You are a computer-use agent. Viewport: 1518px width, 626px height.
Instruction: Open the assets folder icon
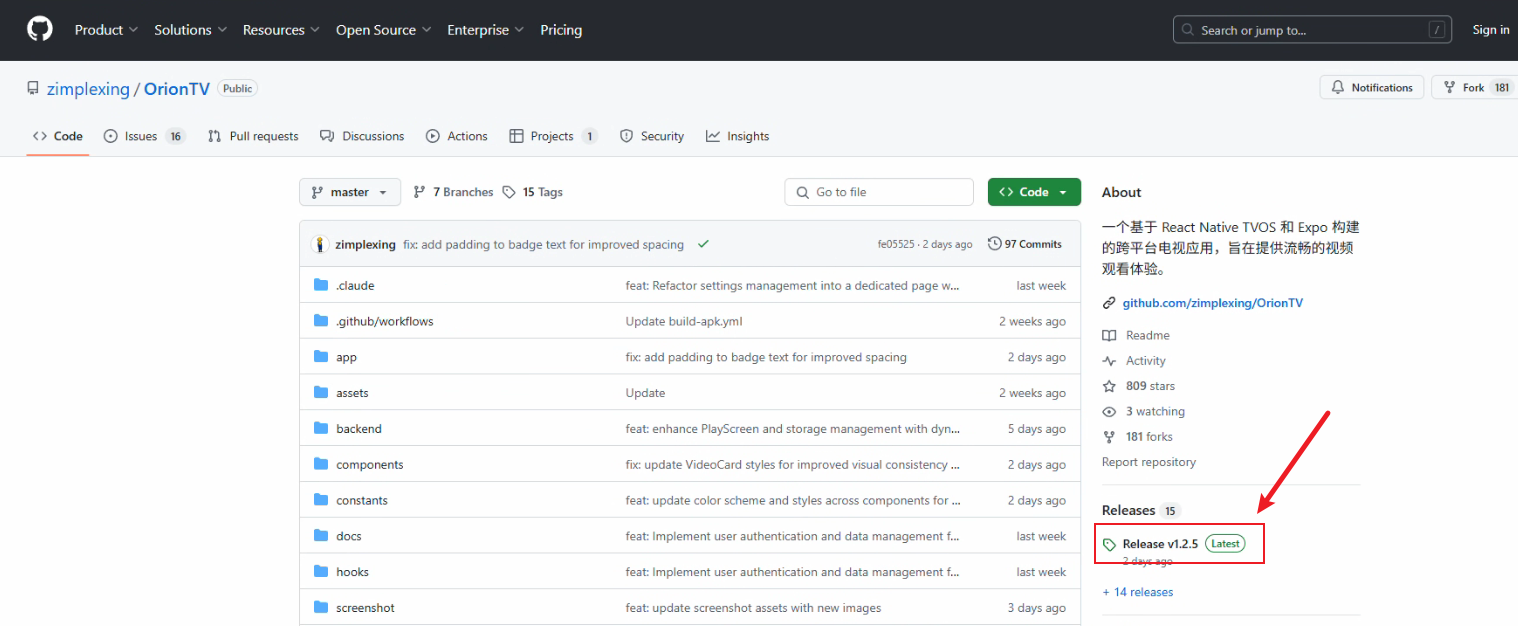pos(321,393)
